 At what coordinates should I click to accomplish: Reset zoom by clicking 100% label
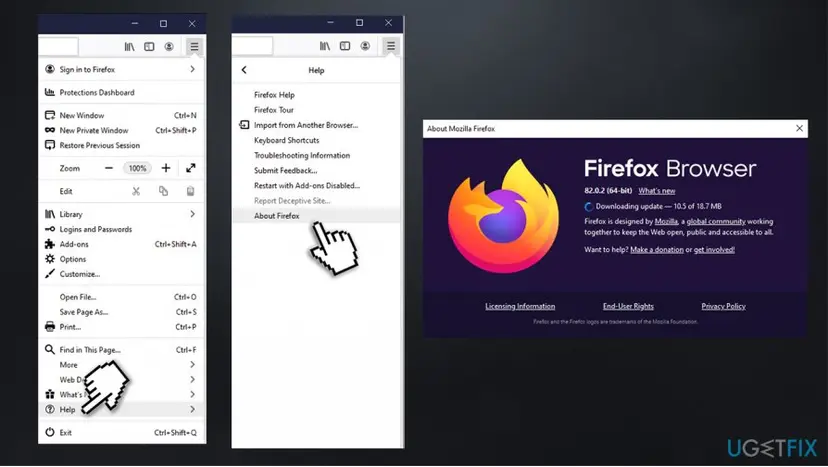coord(137,168)
